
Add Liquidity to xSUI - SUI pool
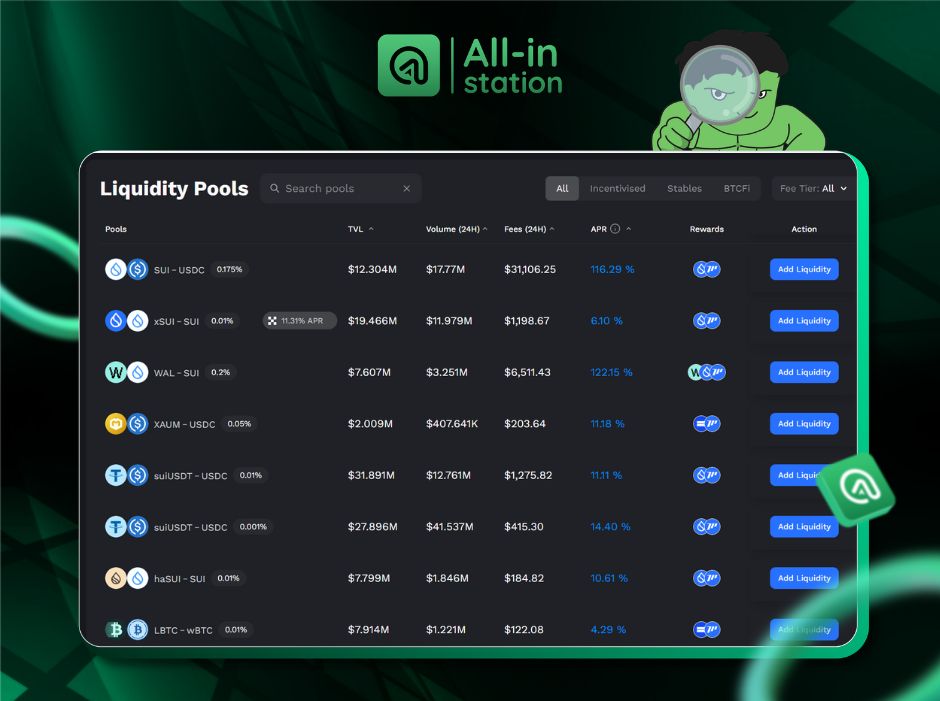804,321
